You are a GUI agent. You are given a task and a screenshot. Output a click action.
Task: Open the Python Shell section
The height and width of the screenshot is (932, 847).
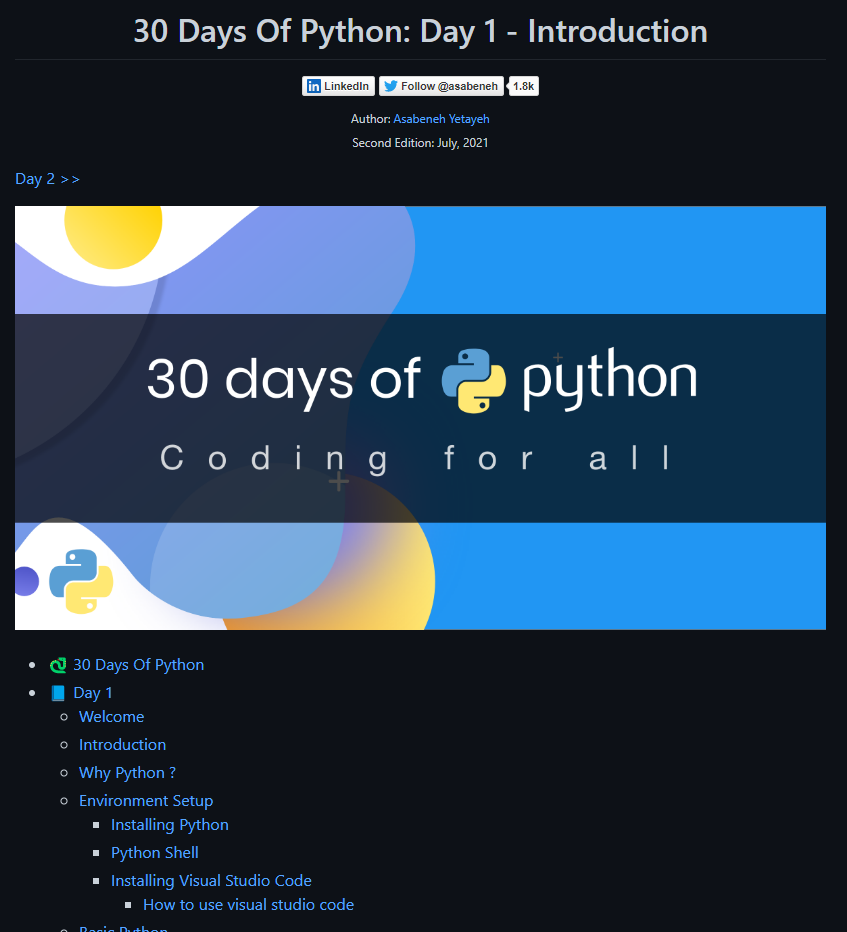click(x=154, y=852)
